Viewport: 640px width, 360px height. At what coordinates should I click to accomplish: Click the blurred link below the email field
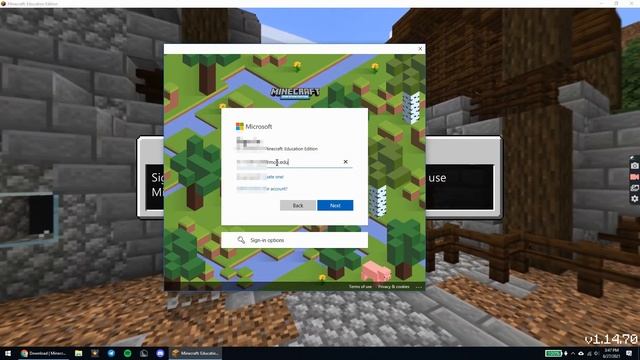click(260, 177)
